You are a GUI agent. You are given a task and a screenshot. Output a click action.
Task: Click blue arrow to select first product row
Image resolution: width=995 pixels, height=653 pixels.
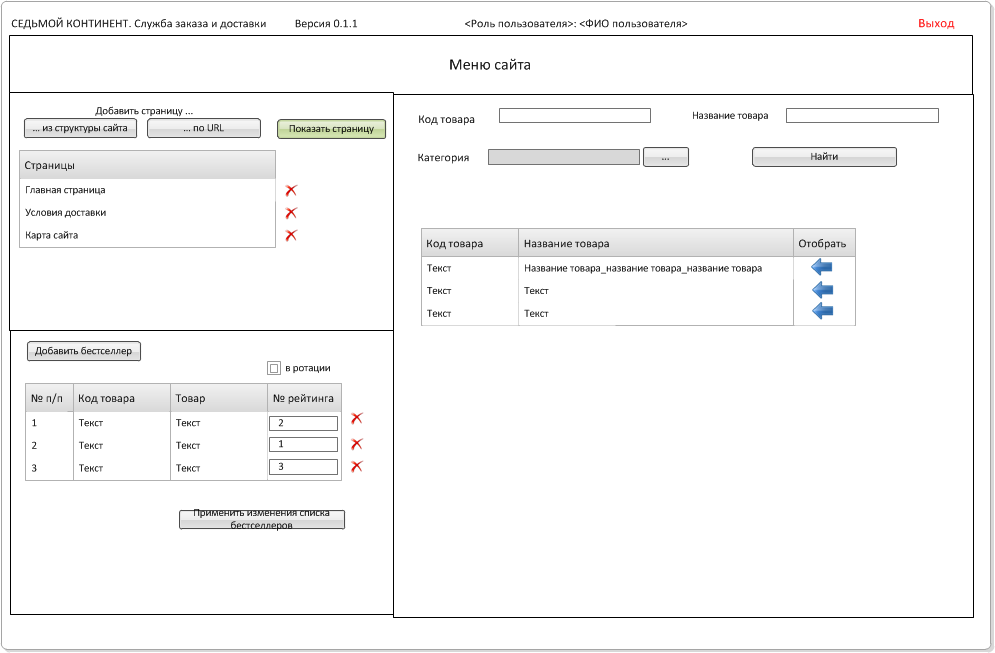[x=821, y=268]
